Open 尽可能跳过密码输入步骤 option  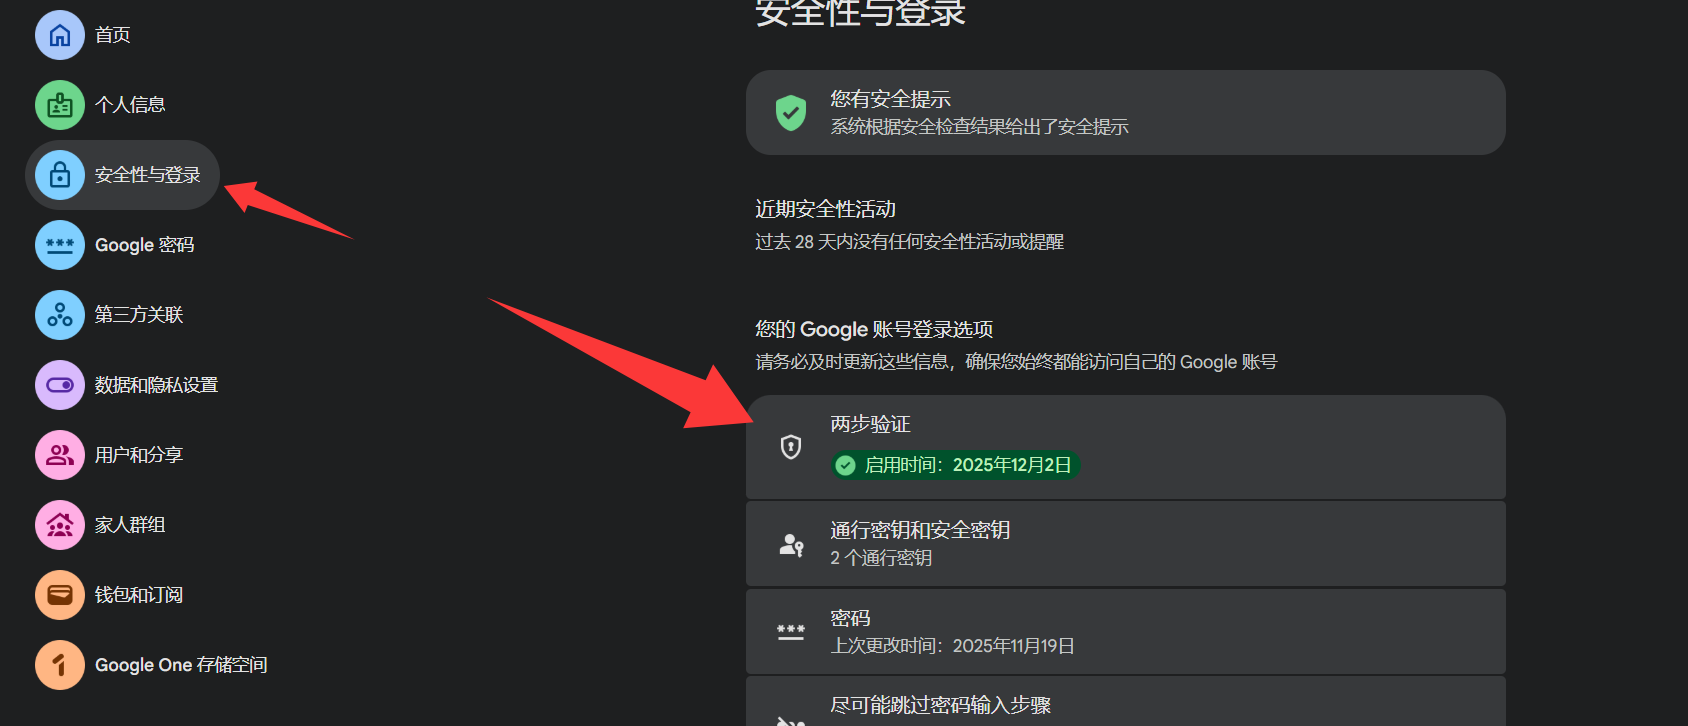tap(1125, 705)
